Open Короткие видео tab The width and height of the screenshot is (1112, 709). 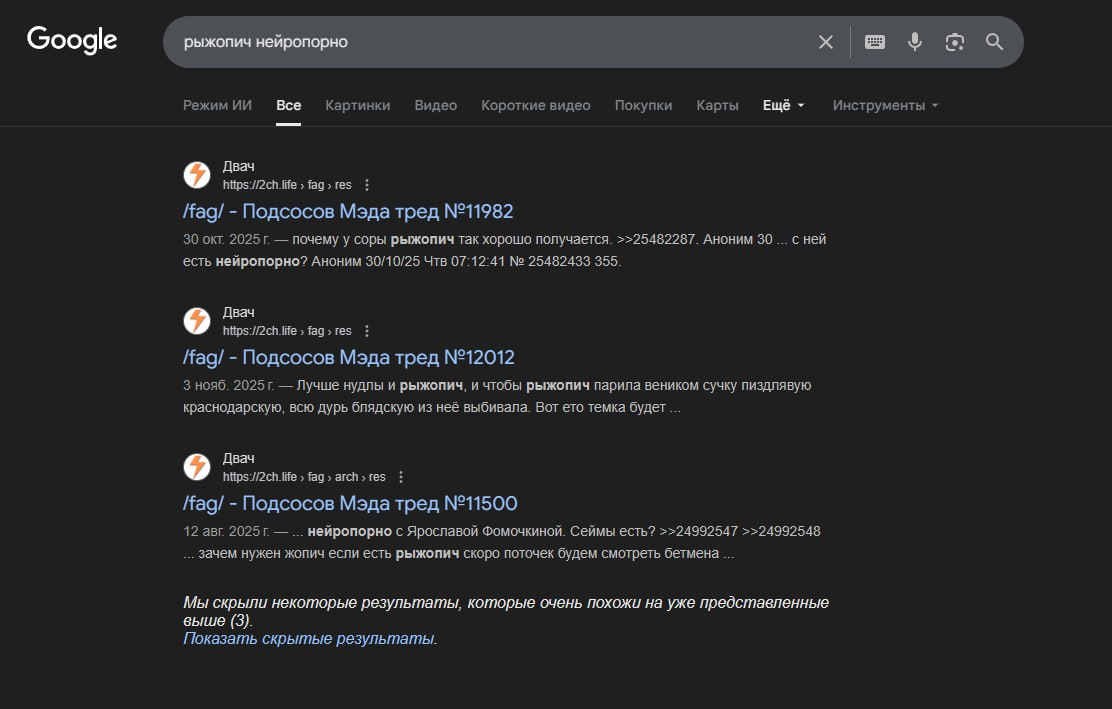(x=535, y=105)
